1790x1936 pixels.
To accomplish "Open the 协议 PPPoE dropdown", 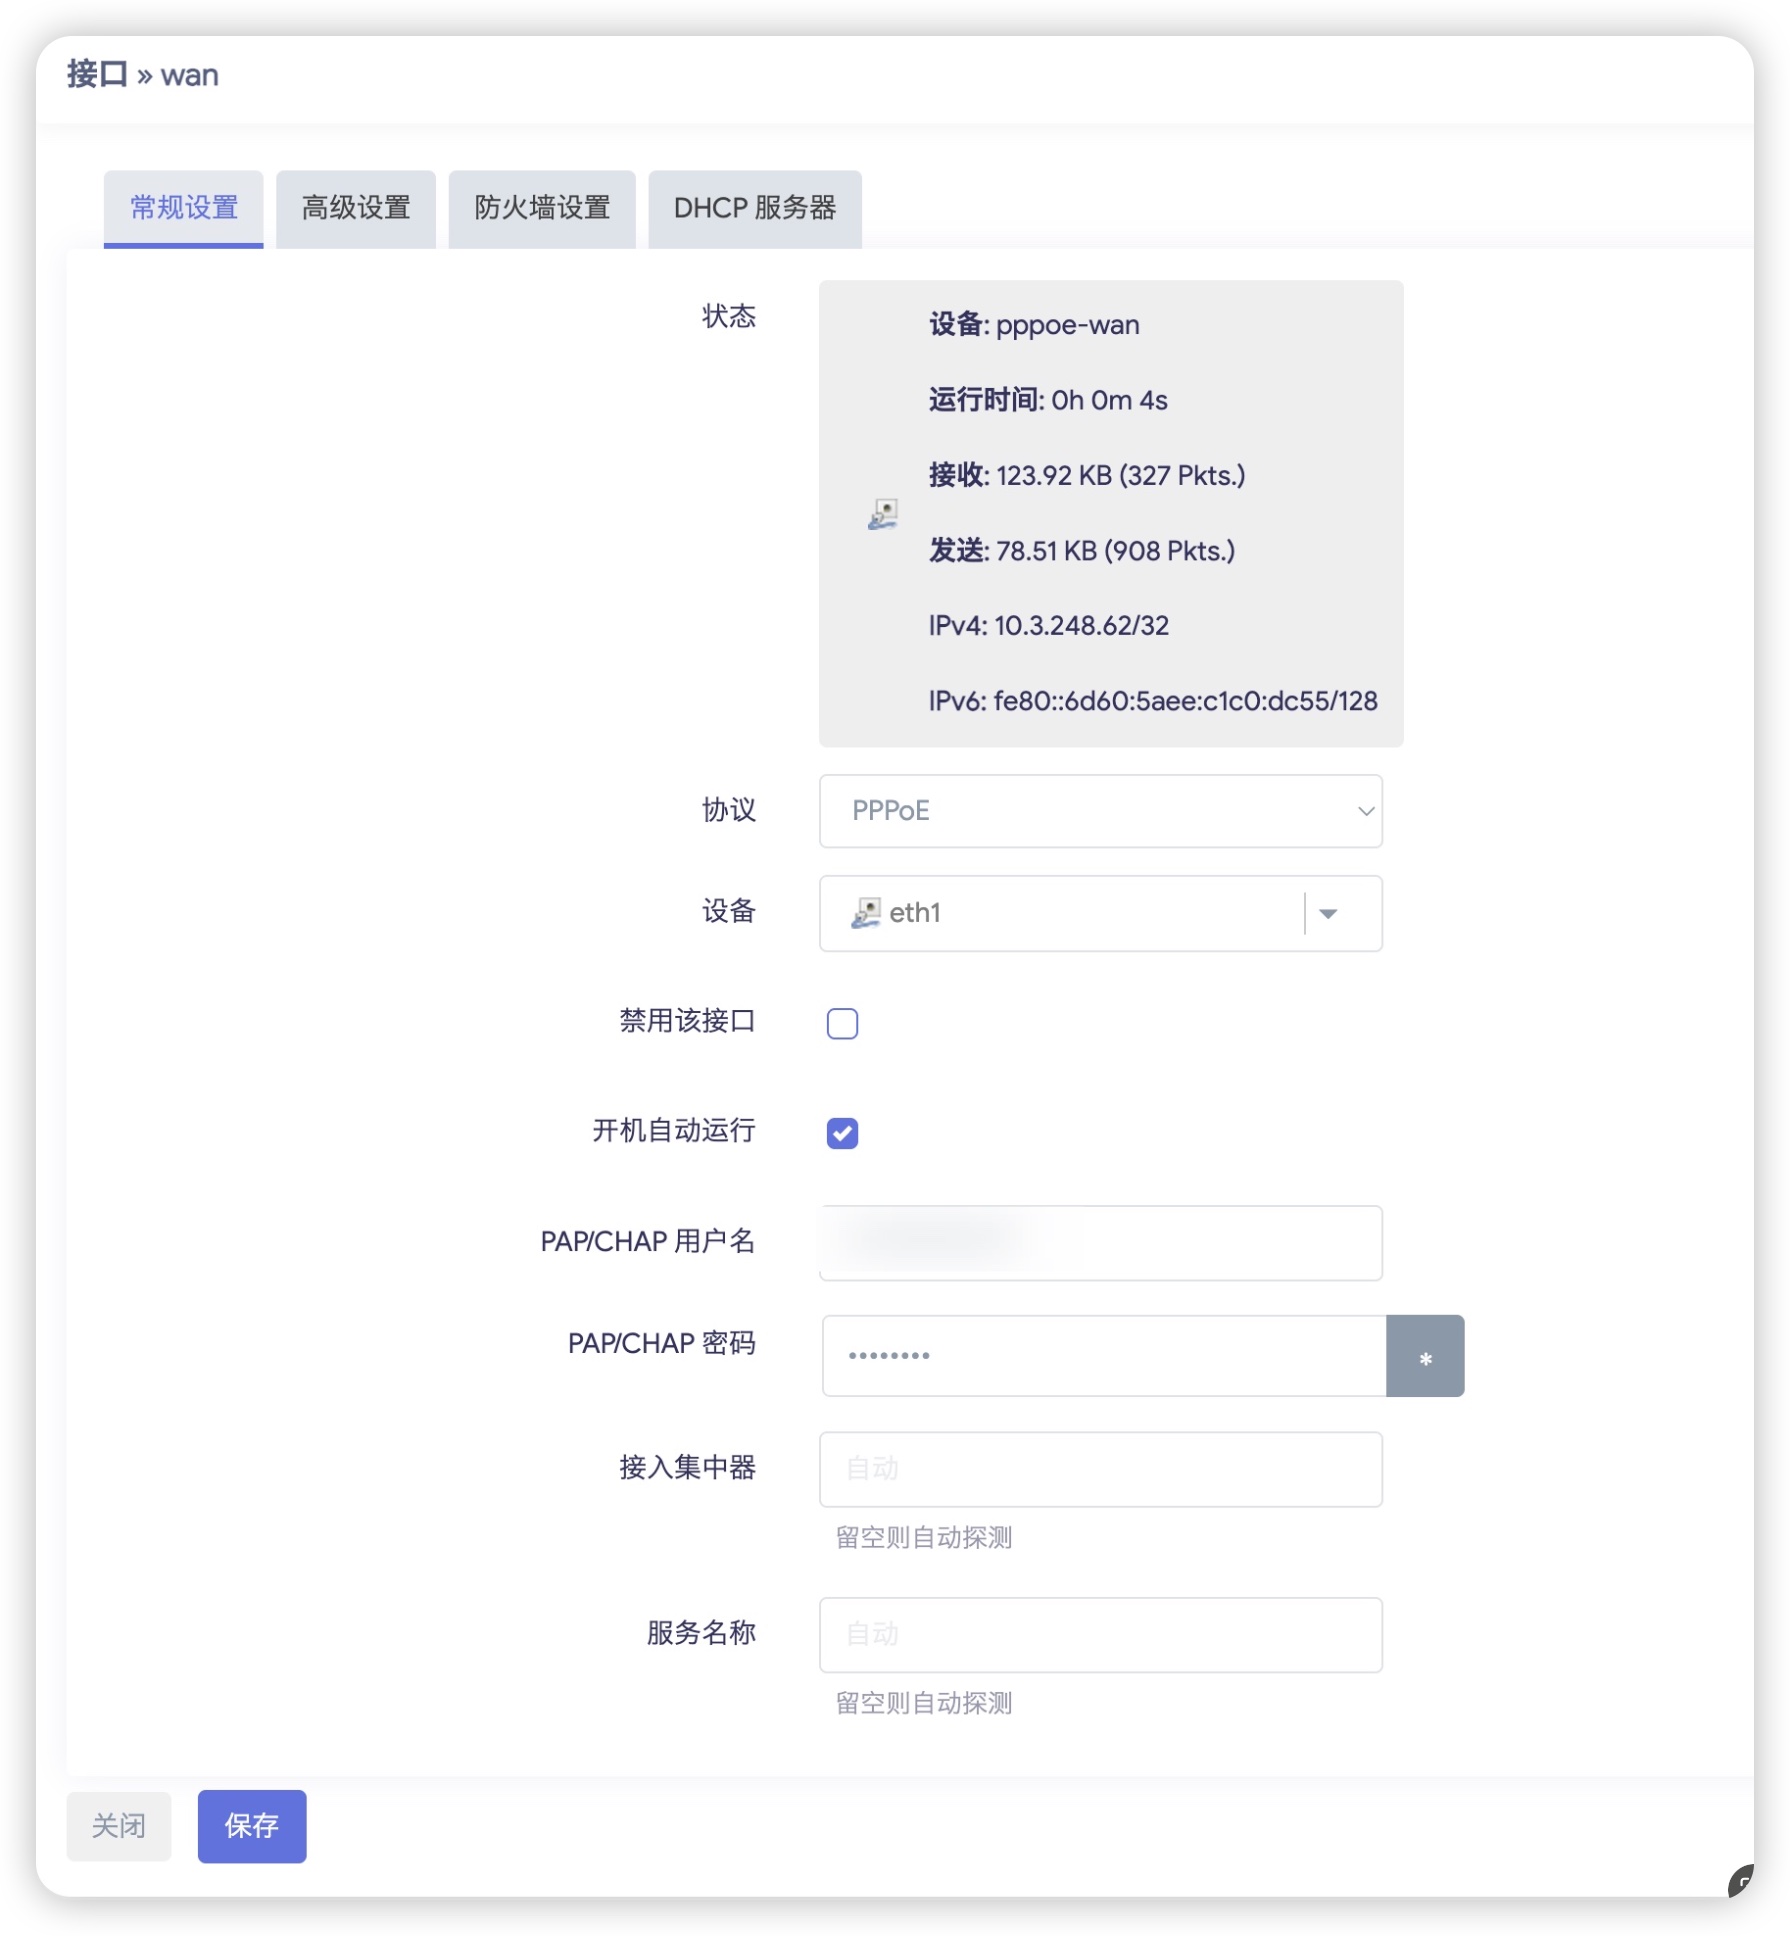I will (1100, 811).
